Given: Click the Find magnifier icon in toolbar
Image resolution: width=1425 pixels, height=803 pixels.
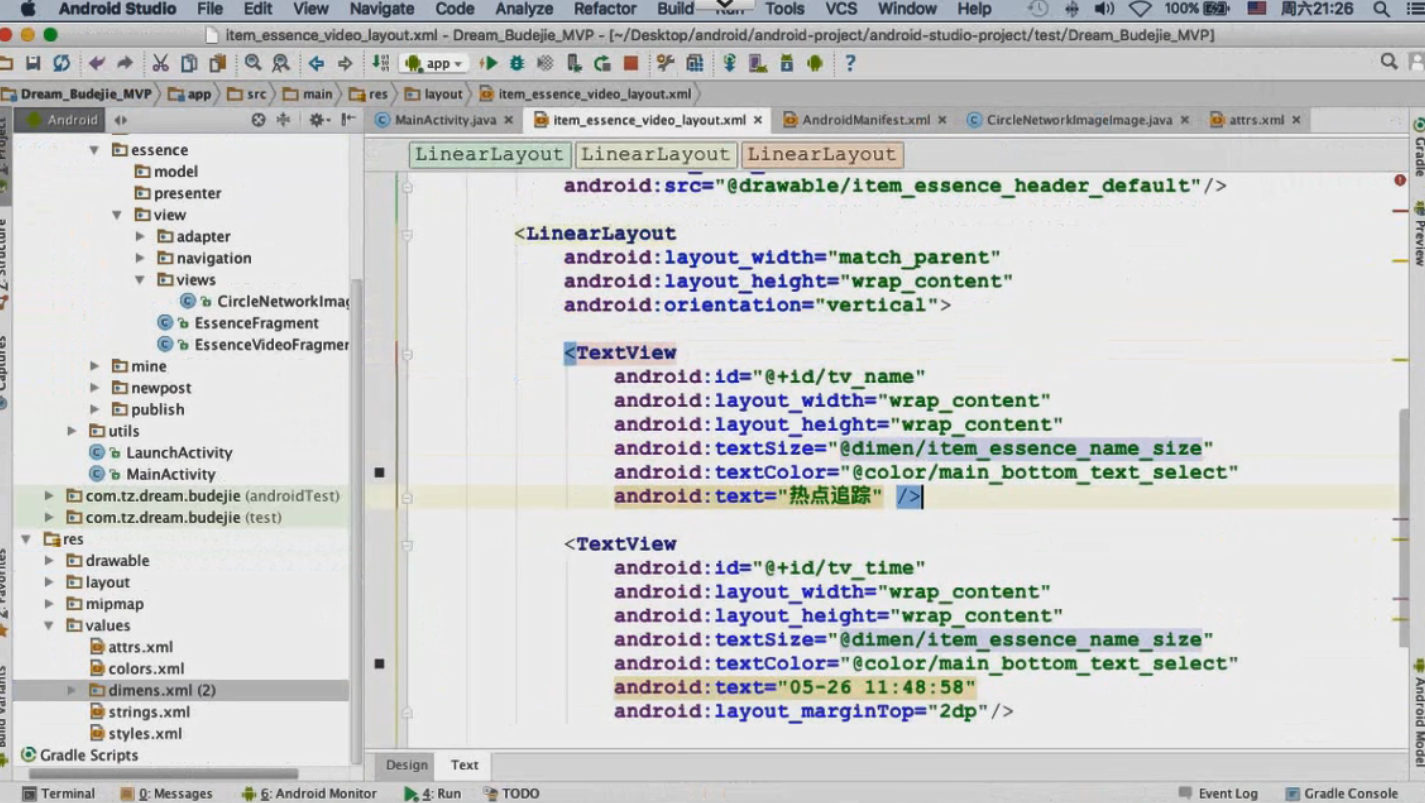Looking at the screenshot, I should coord(253,63).
